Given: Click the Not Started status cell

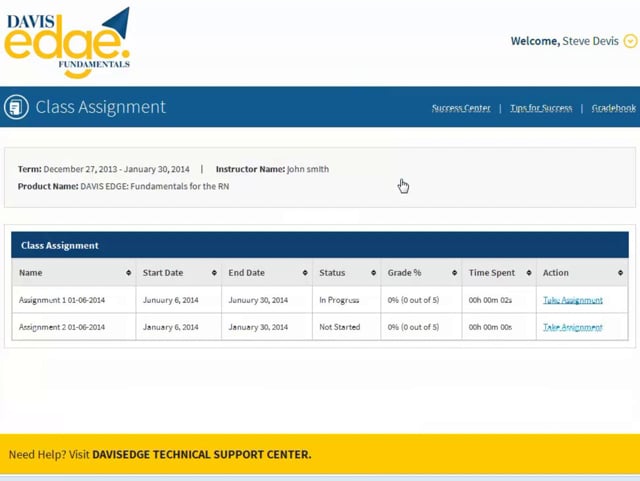Looking at the screenshot, I should [347, 327].
